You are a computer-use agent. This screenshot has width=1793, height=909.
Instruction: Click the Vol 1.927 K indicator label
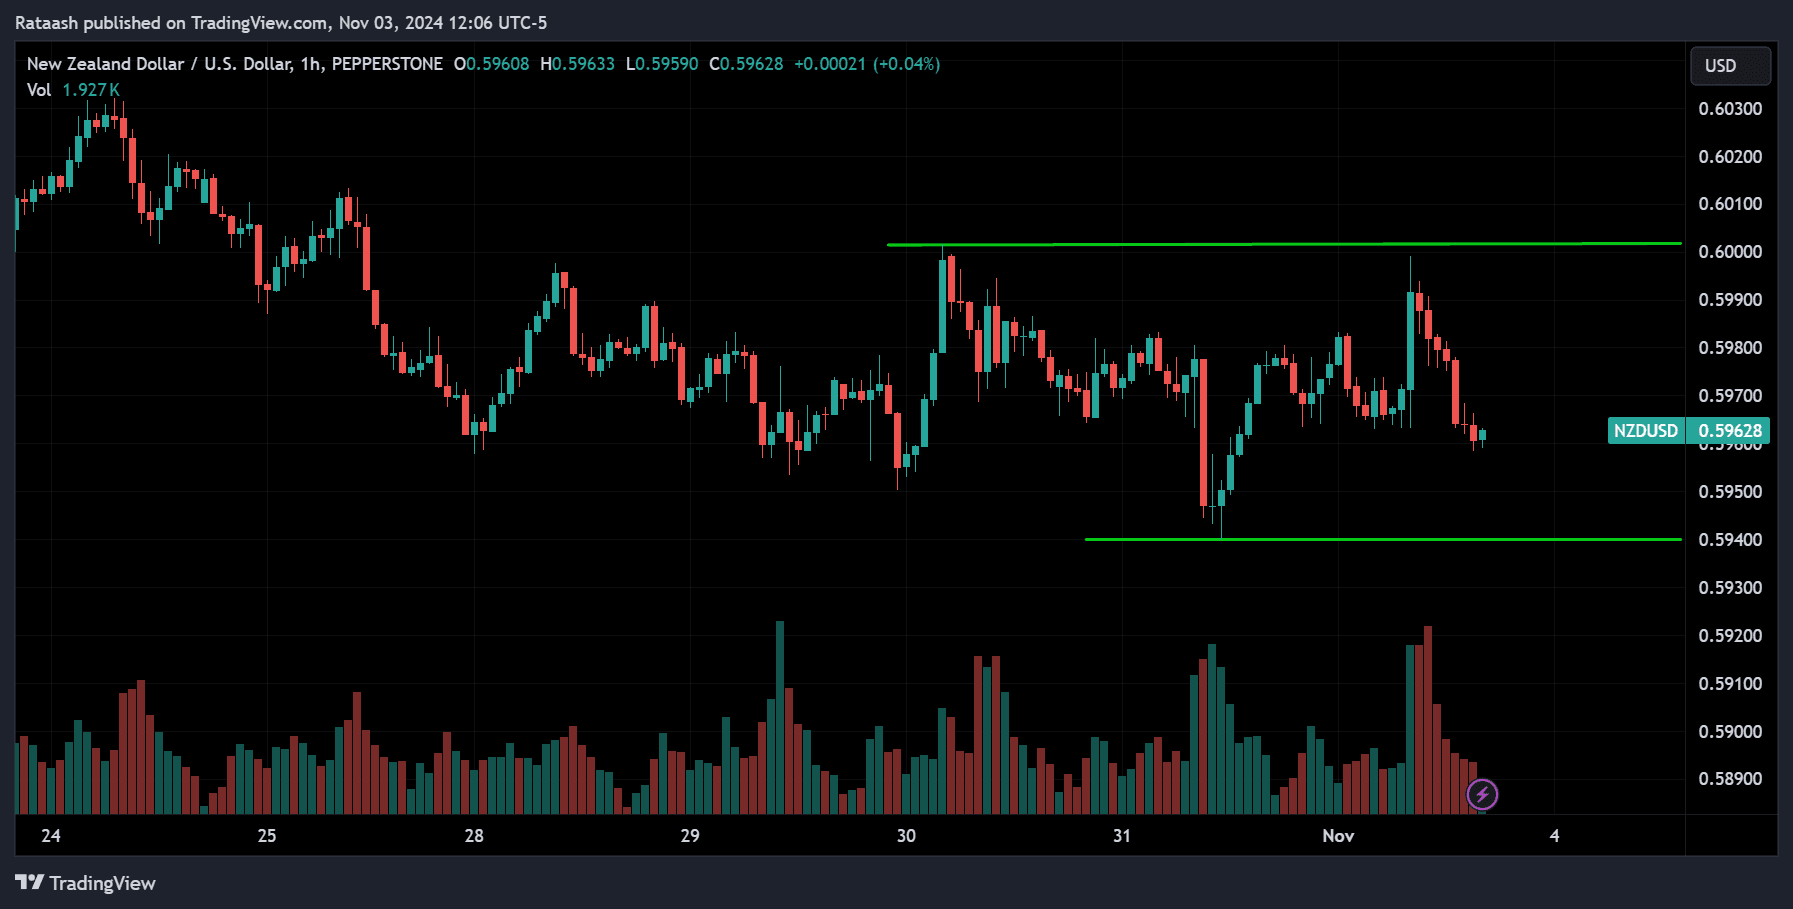73,90
